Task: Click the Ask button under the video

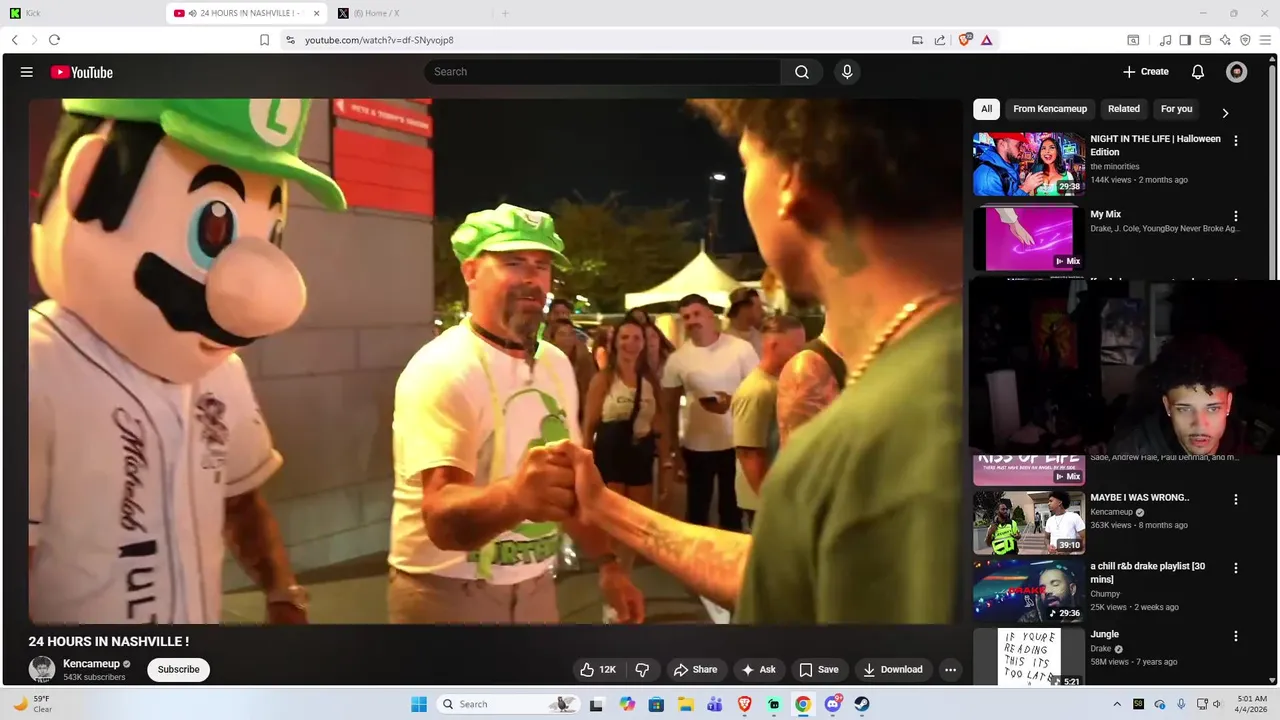Action: point(759,670)
